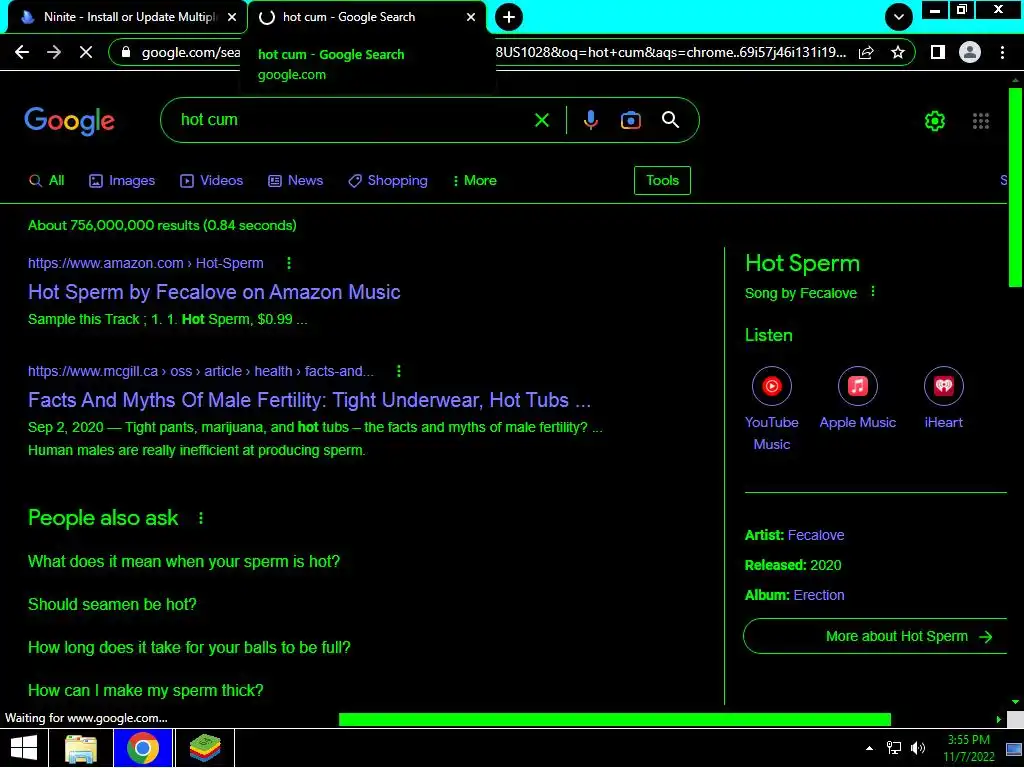Expand the 'Should seamen be hot?' question

112,605
